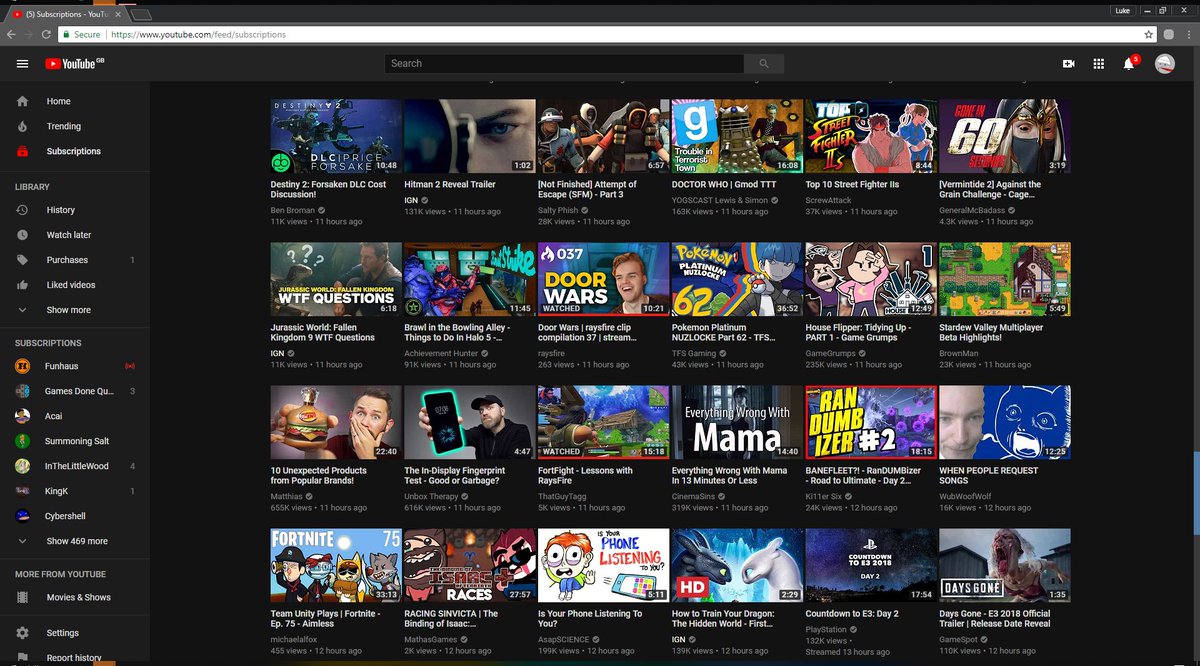1200x666 pixels.
Task: Open the notifications bell
Action: (1129, 63)
